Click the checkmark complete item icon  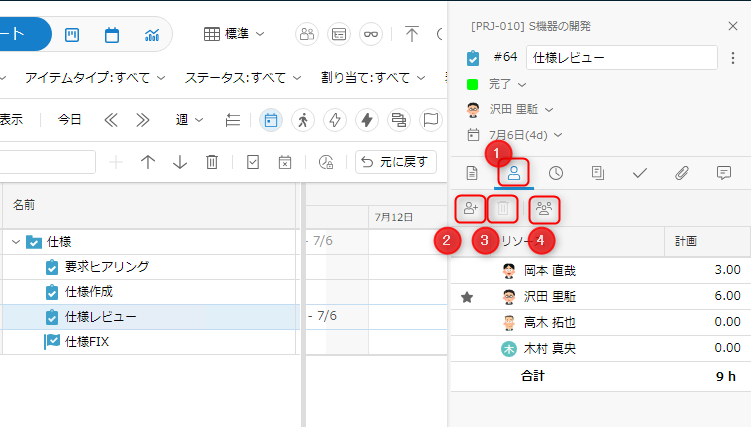click(253, 162)
